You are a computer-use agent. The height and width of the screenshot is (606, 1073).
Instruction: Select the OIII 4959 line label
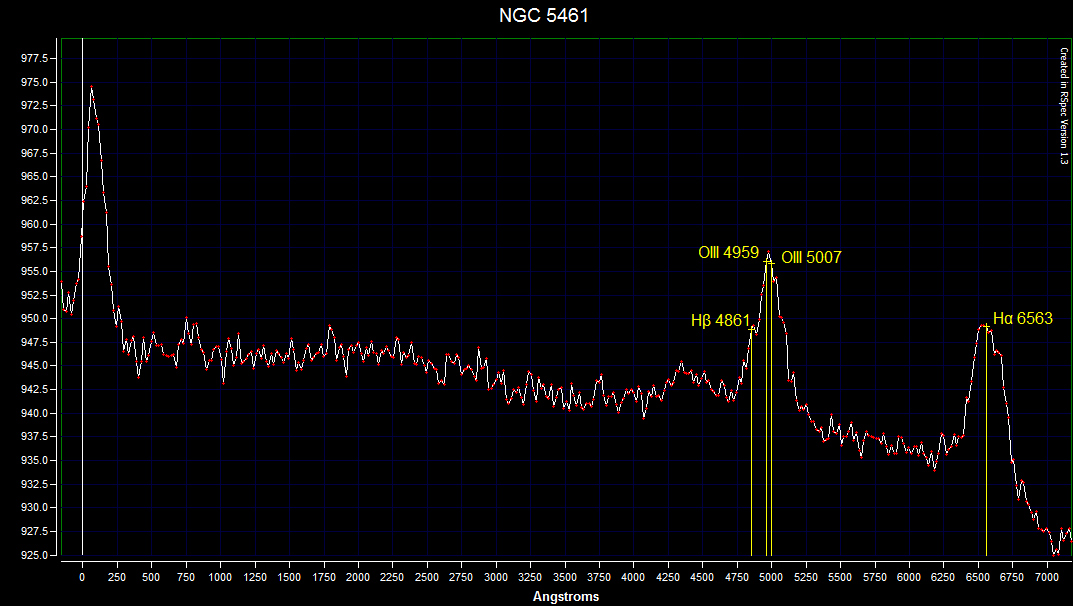(728, 253)
